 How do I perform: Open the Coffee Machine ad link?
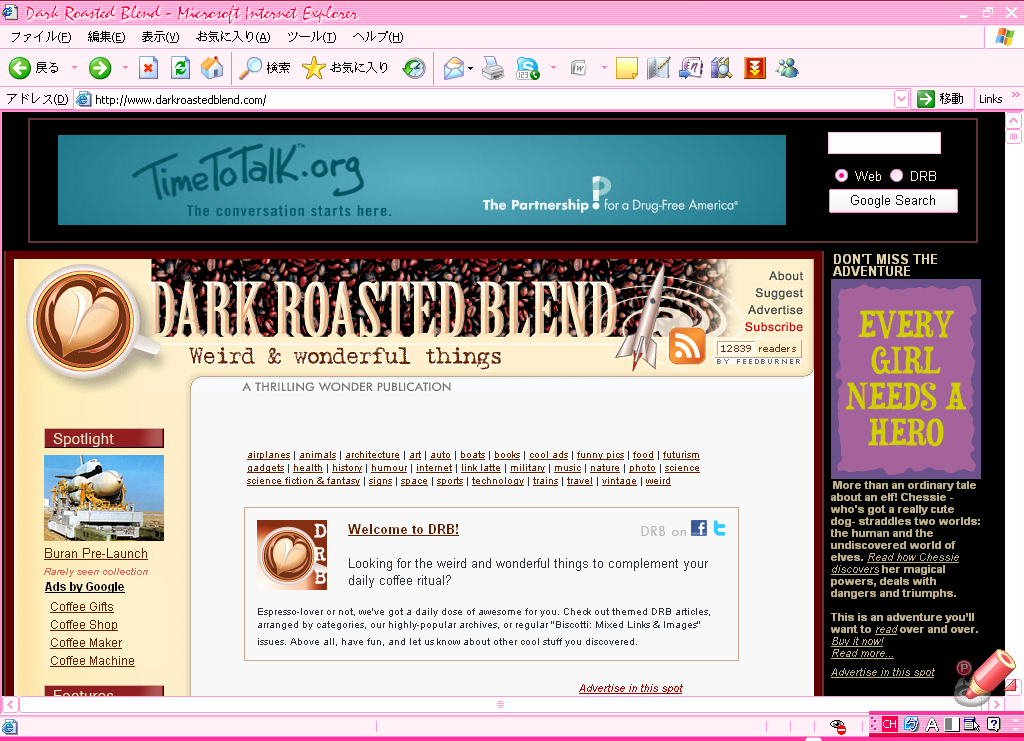tap(92, 661)
